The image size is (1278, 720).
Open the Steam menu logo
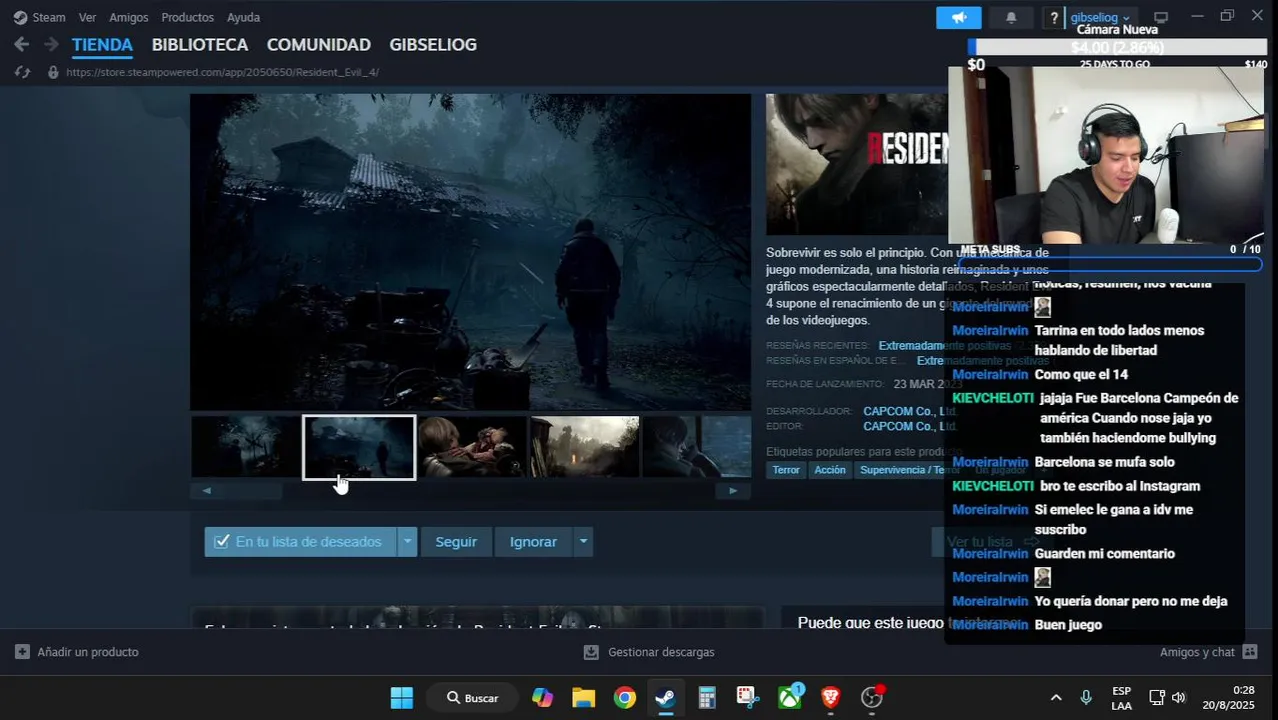coord(20,17)
